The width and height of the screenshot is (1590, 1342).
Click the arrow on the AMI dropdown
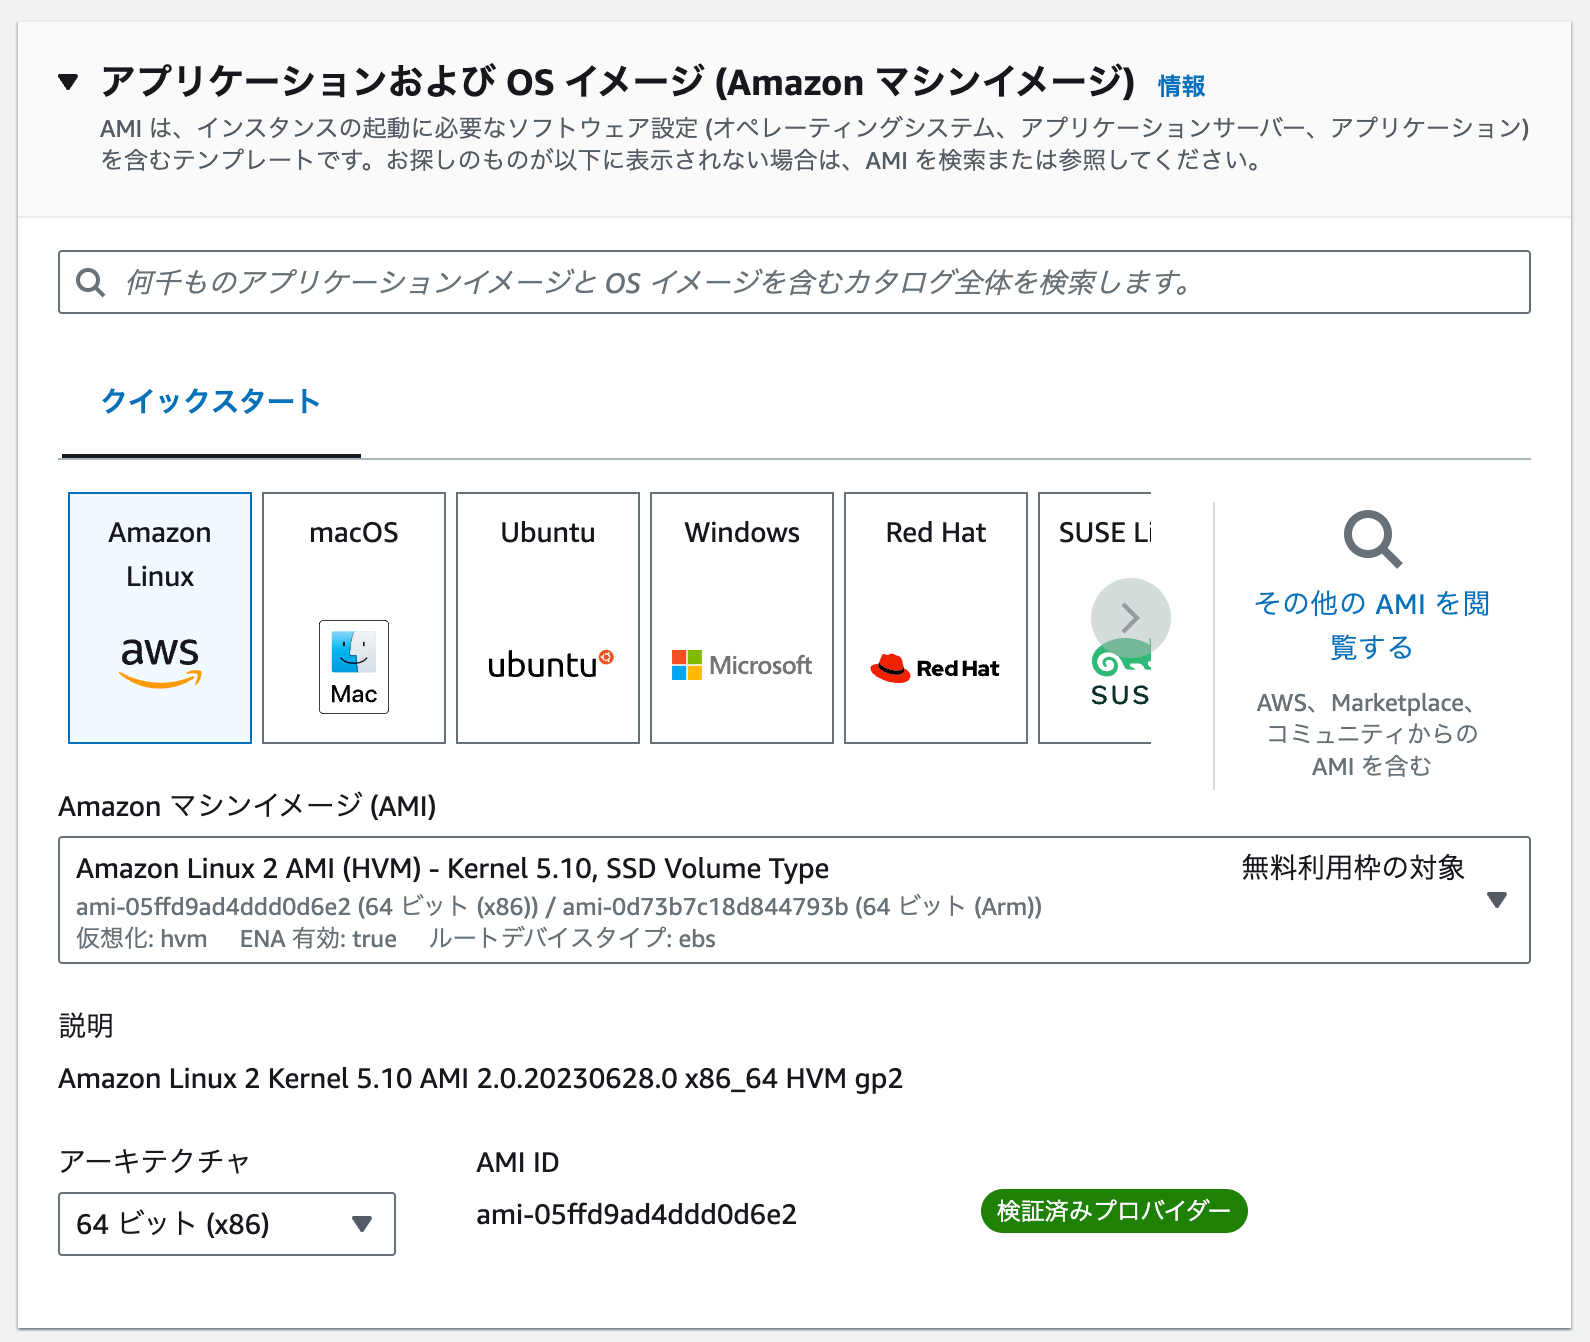[x=1497, y=900]
